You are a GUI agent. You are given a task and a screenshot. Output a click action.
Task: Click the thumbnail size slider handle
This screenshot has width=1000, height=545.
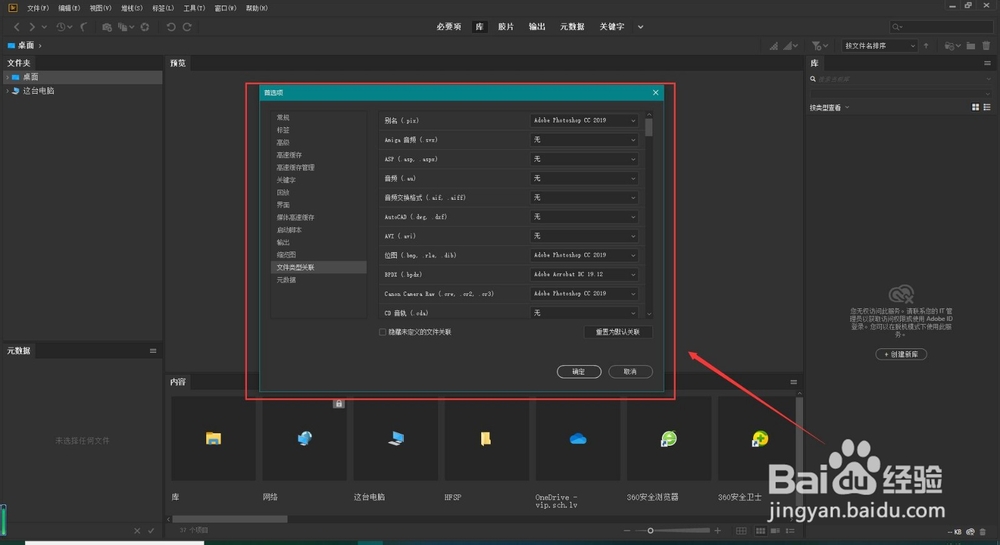[x=650, y=530]
